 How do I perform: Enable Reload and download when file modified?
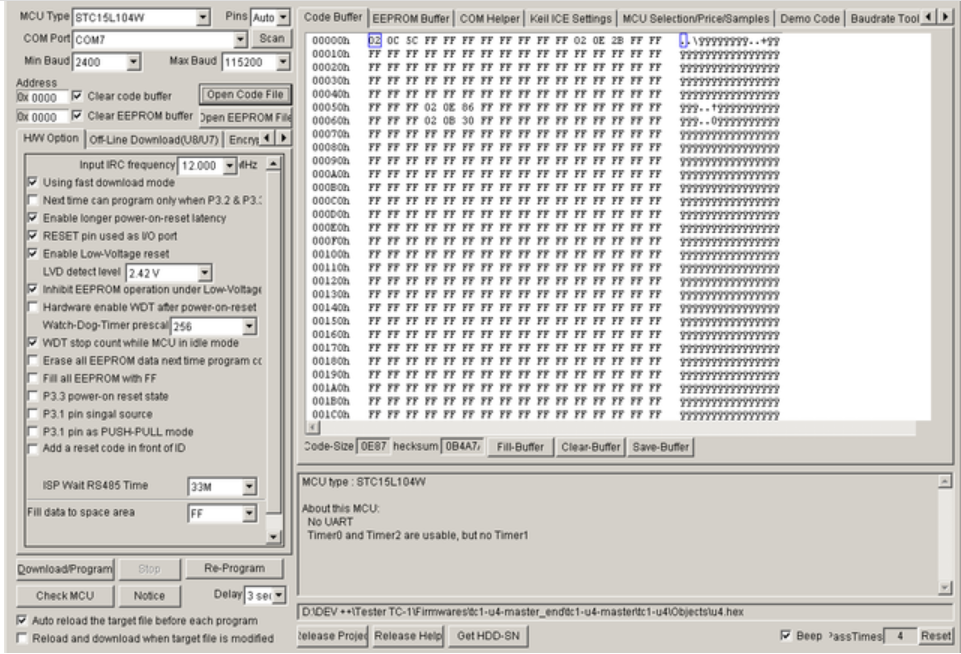point(22,638)
